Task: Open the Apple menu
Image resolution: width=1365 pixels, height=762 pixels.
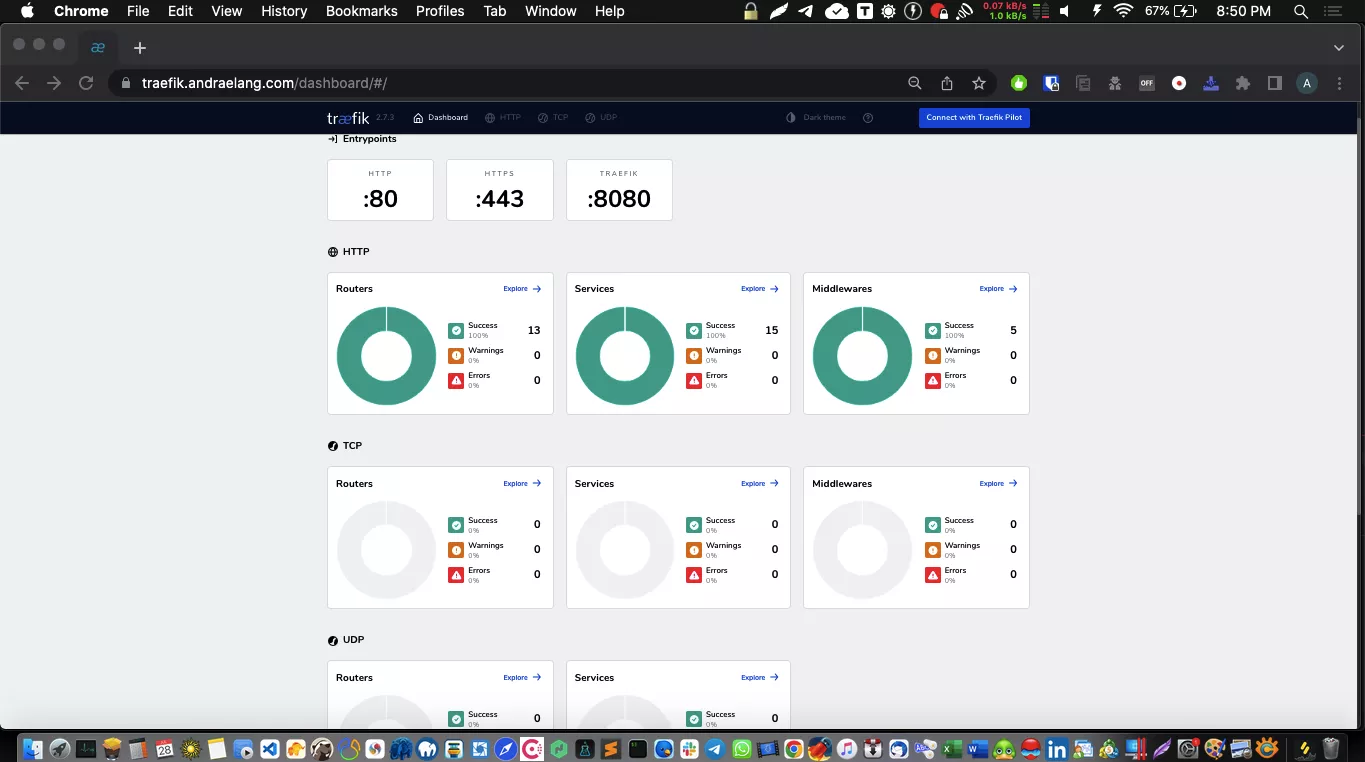Action: (27, 11)
